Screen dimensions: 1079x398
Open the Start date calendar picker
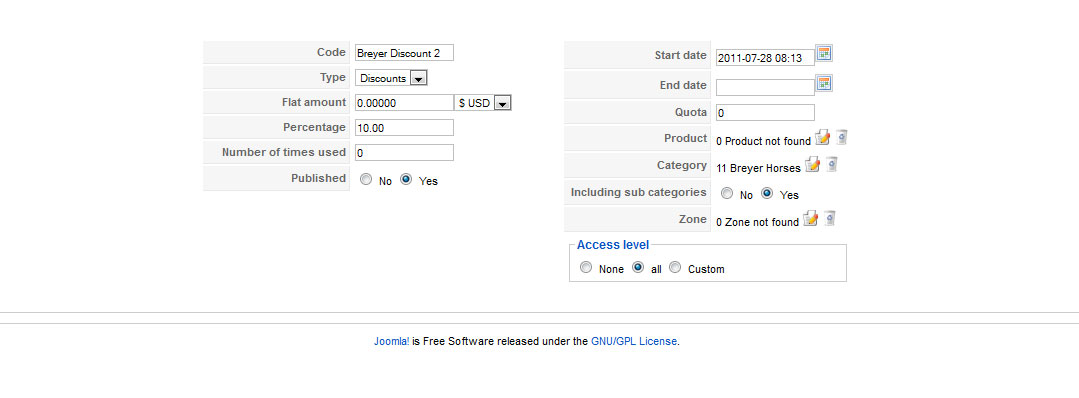(x=824, y=53)
